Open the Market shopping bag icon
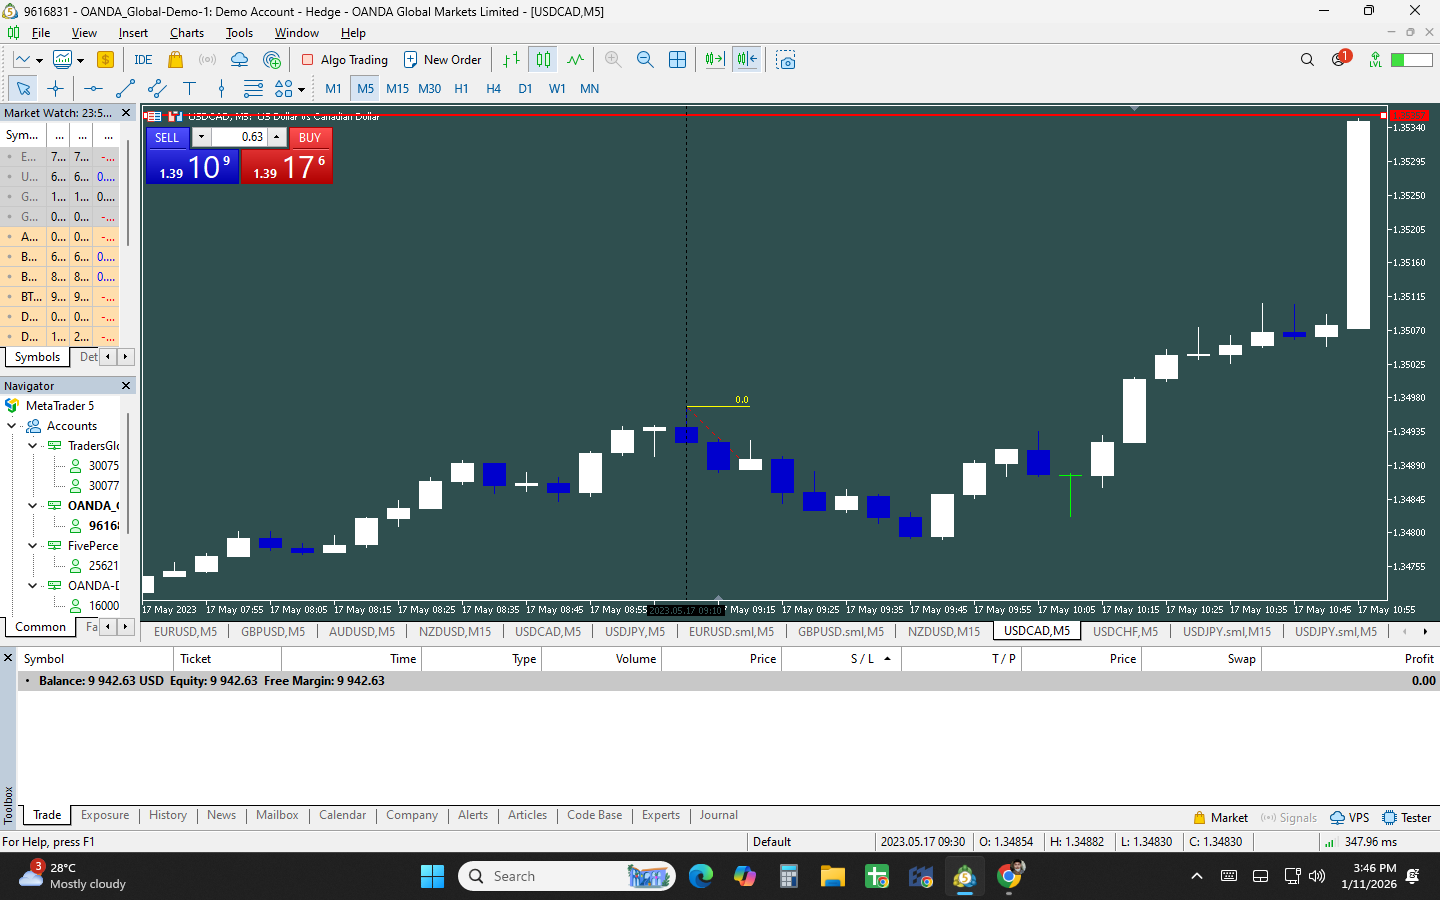The width and height of the screenshot is (1440, 900). 176,60
